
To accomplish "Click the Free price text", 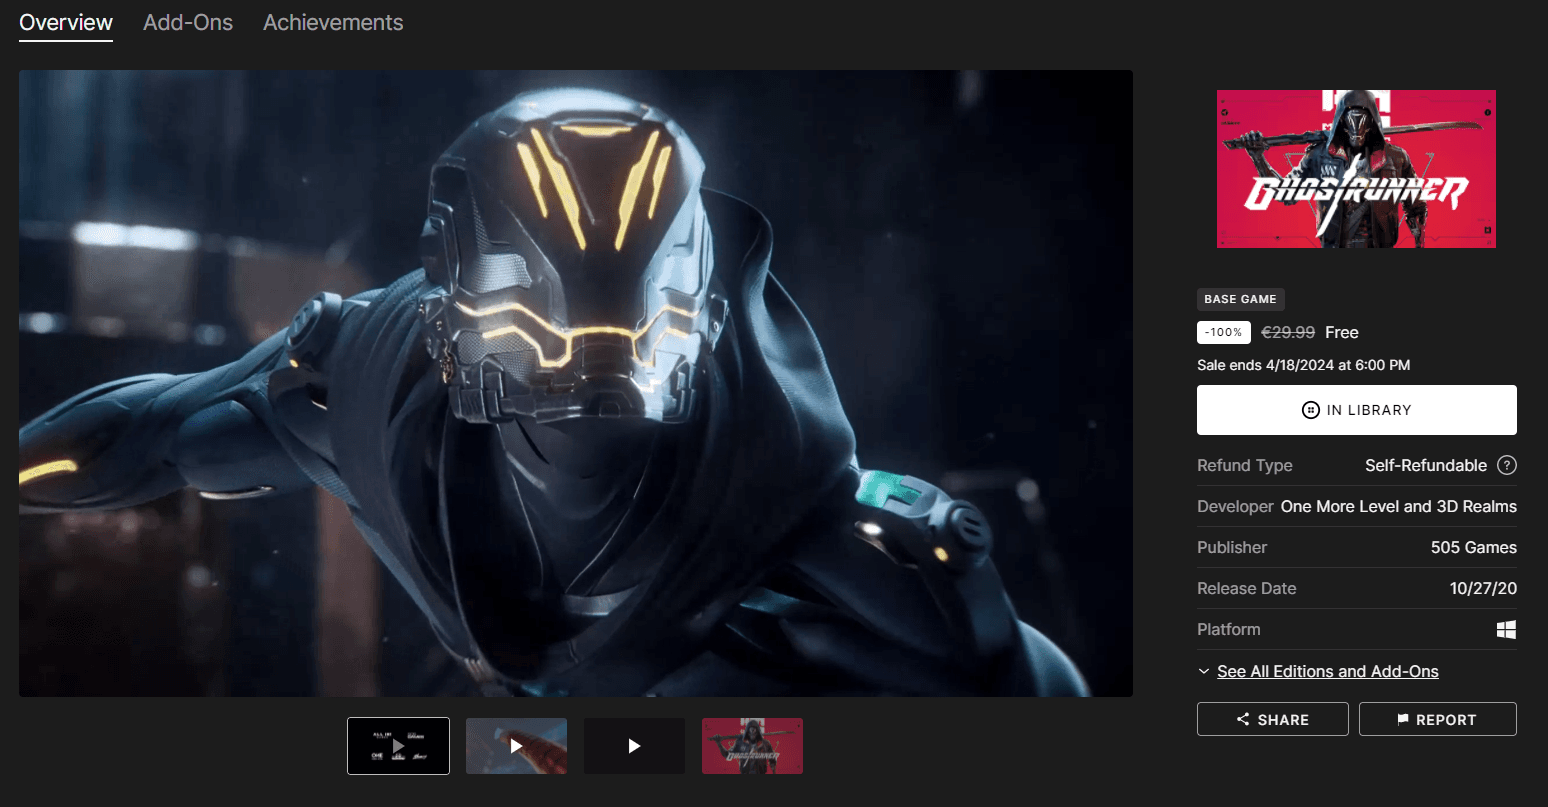I will tap(1342, 332).
